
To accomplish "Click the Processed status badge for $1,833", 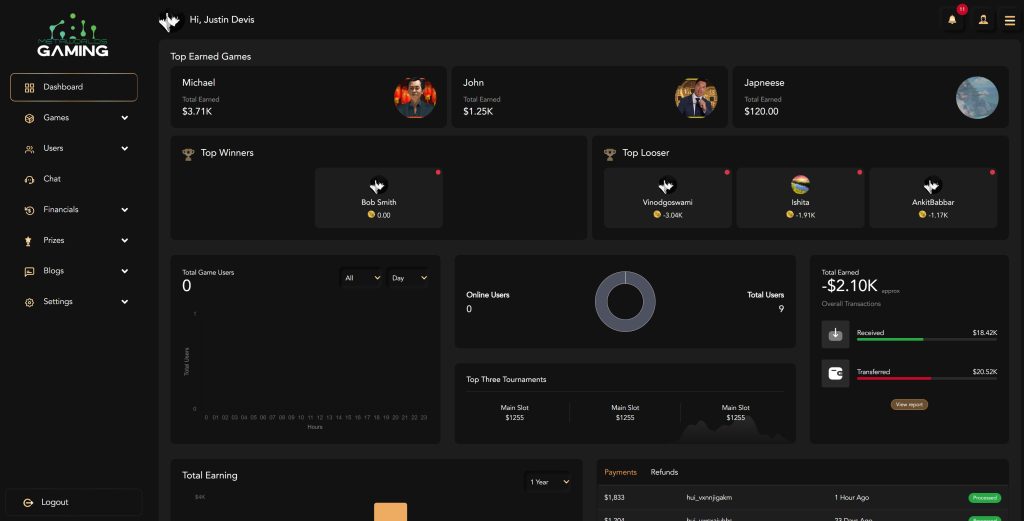I will [x=984, y=497].
